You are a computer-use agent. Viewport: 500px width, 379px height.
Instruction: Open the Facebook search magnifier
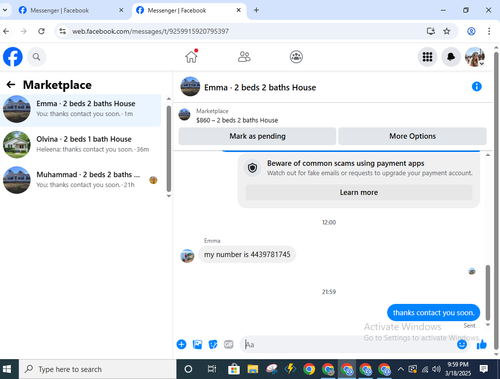tap(36, 57)
